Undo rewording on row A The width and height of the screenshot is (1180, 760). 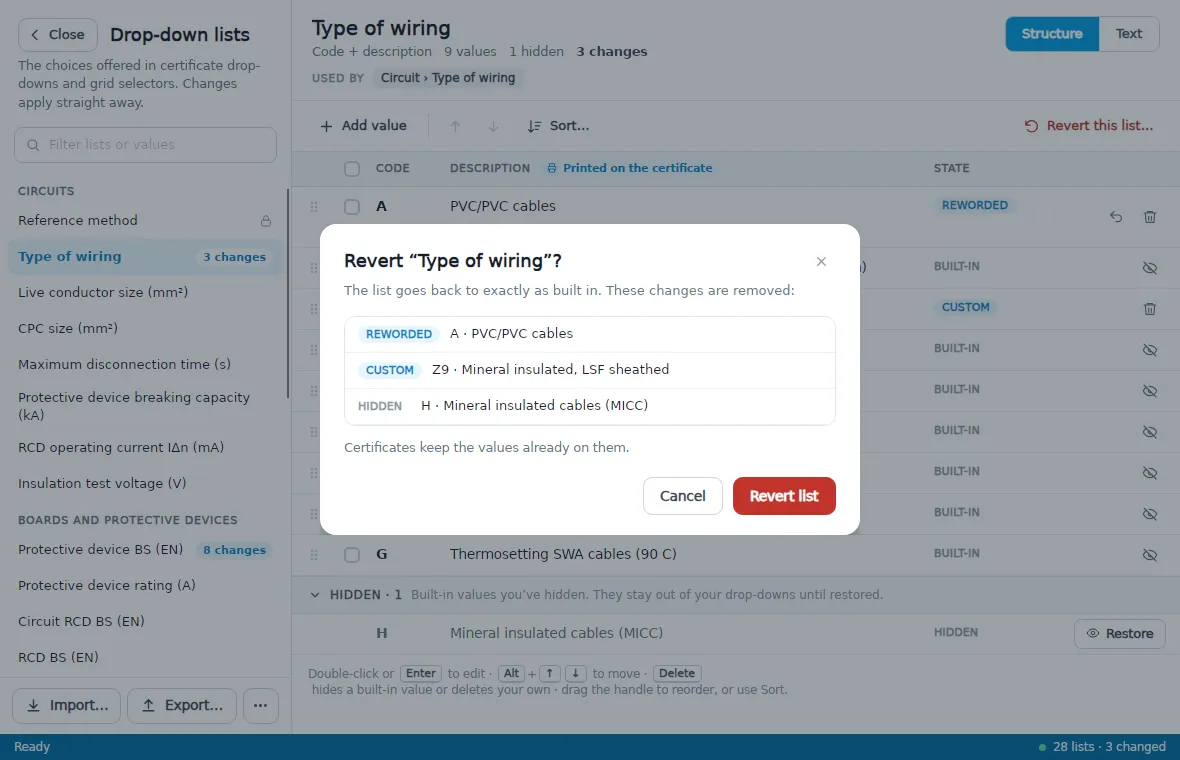(1115, 217)
